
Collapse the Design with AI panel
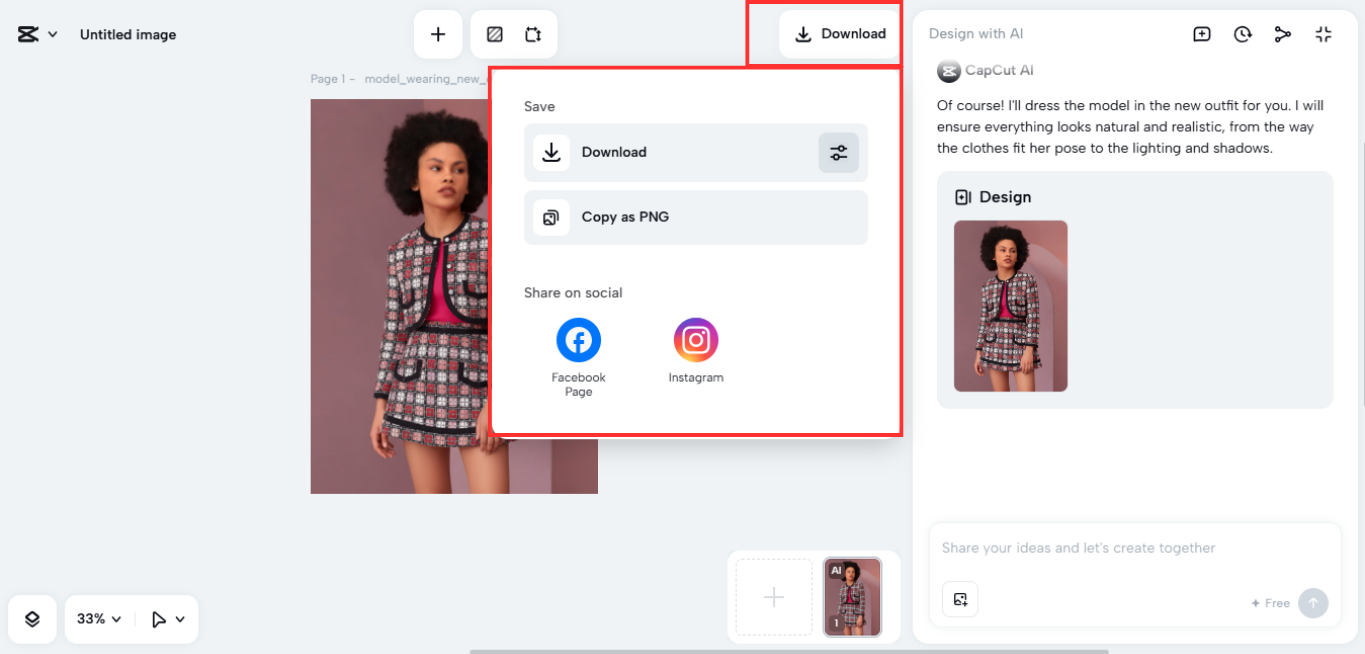(x=1323, y=34)
